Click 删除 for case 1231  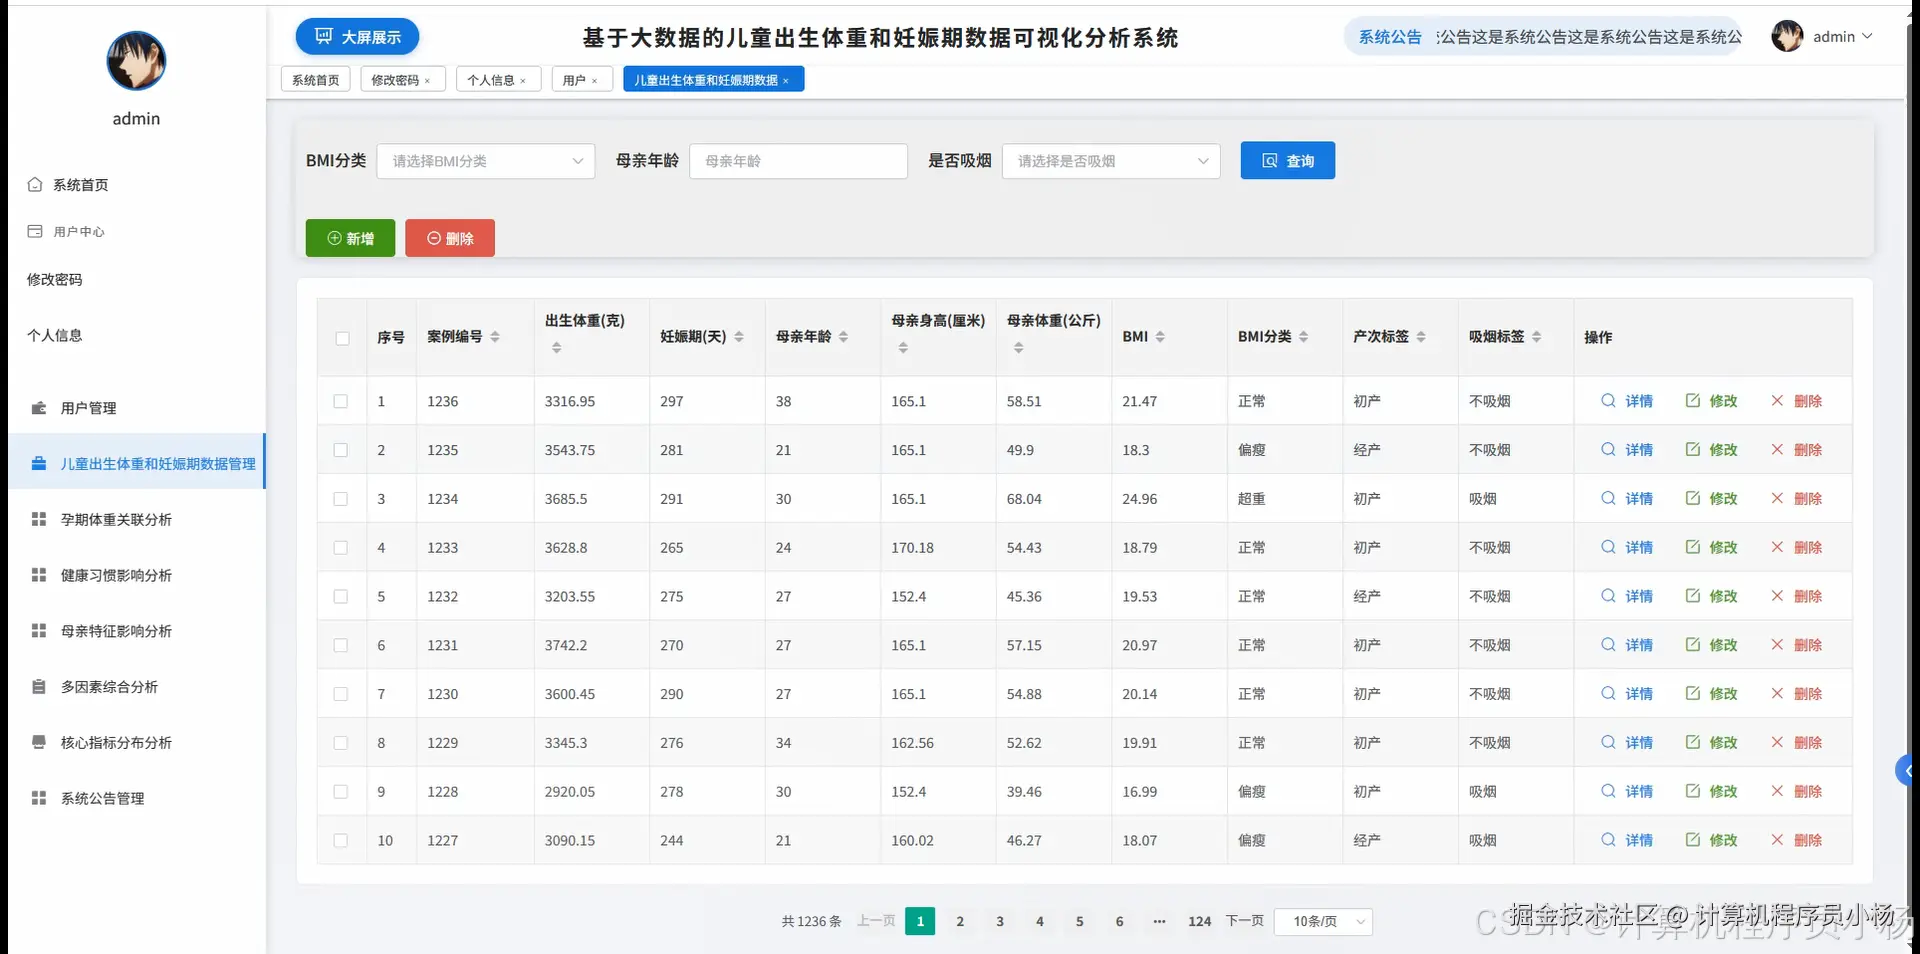click(x=1796, y=645)
